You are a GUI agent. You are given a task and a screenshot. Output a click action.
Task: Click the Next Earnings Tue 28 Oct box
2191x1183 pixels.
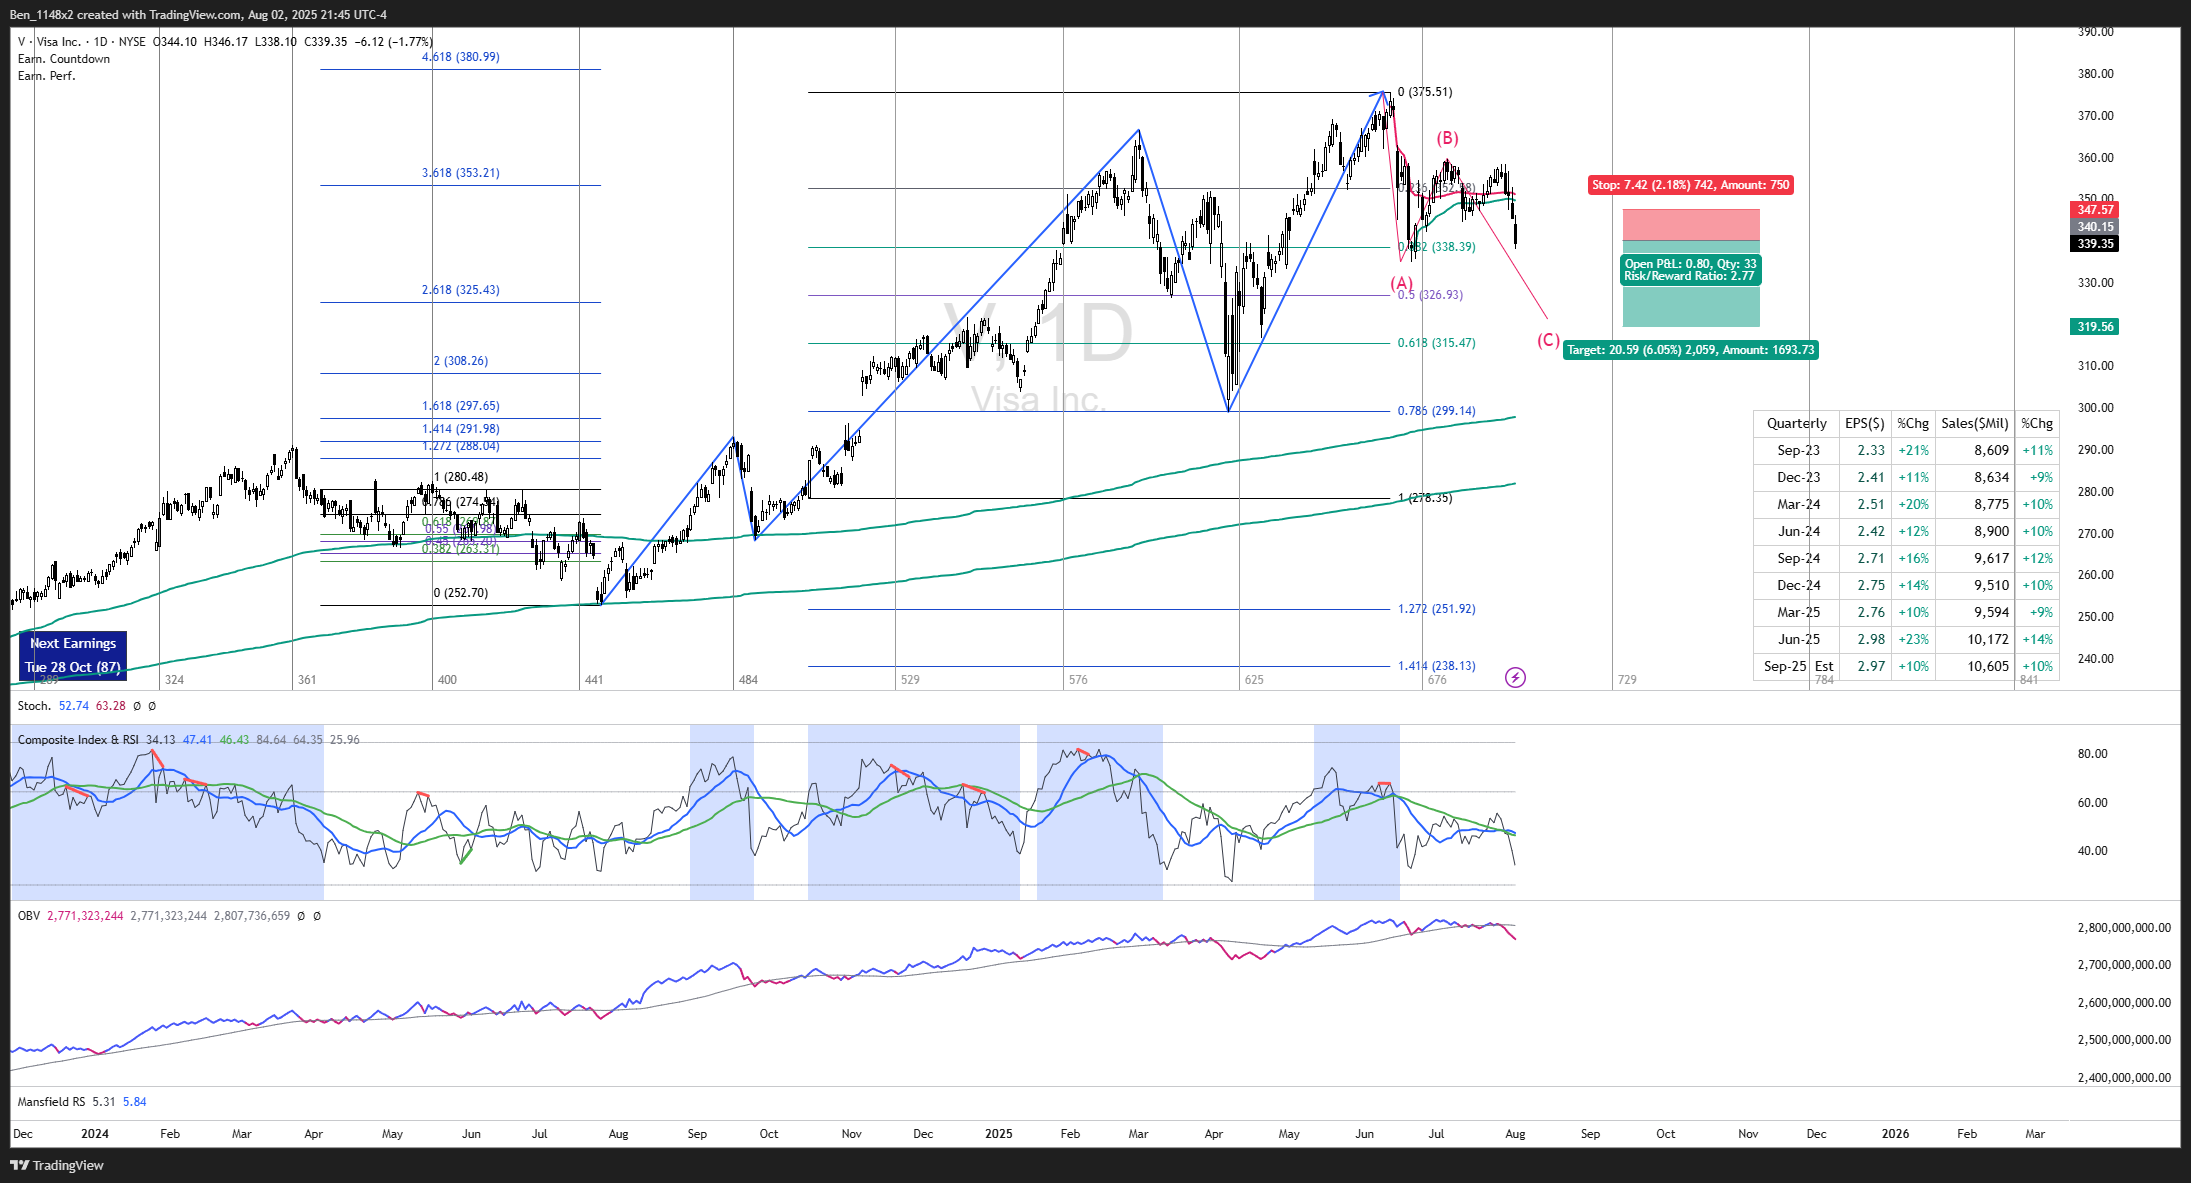pyautogui.click(x=73, y=655)
